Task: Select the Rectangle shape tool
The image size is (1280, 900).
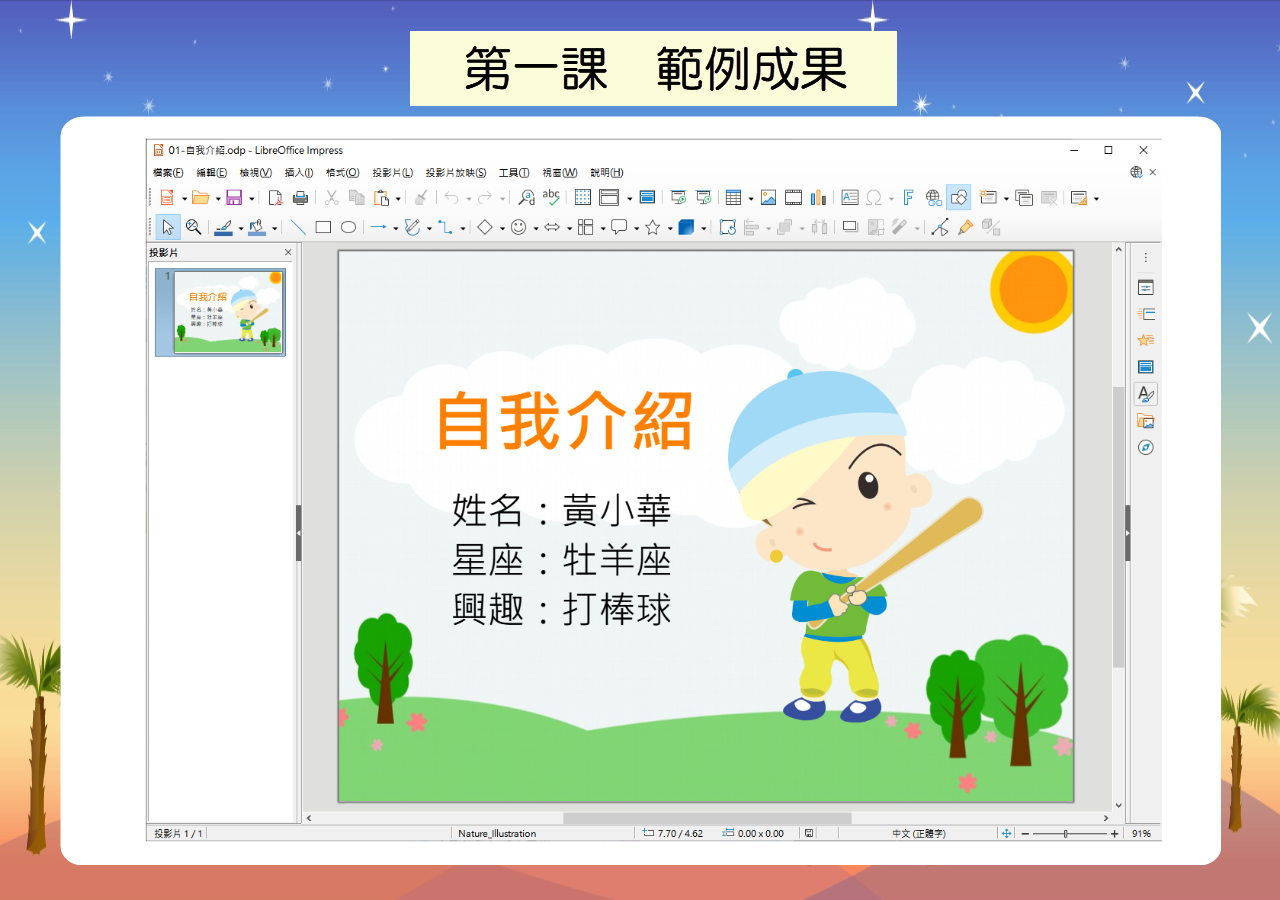Action: click(323, 228)
